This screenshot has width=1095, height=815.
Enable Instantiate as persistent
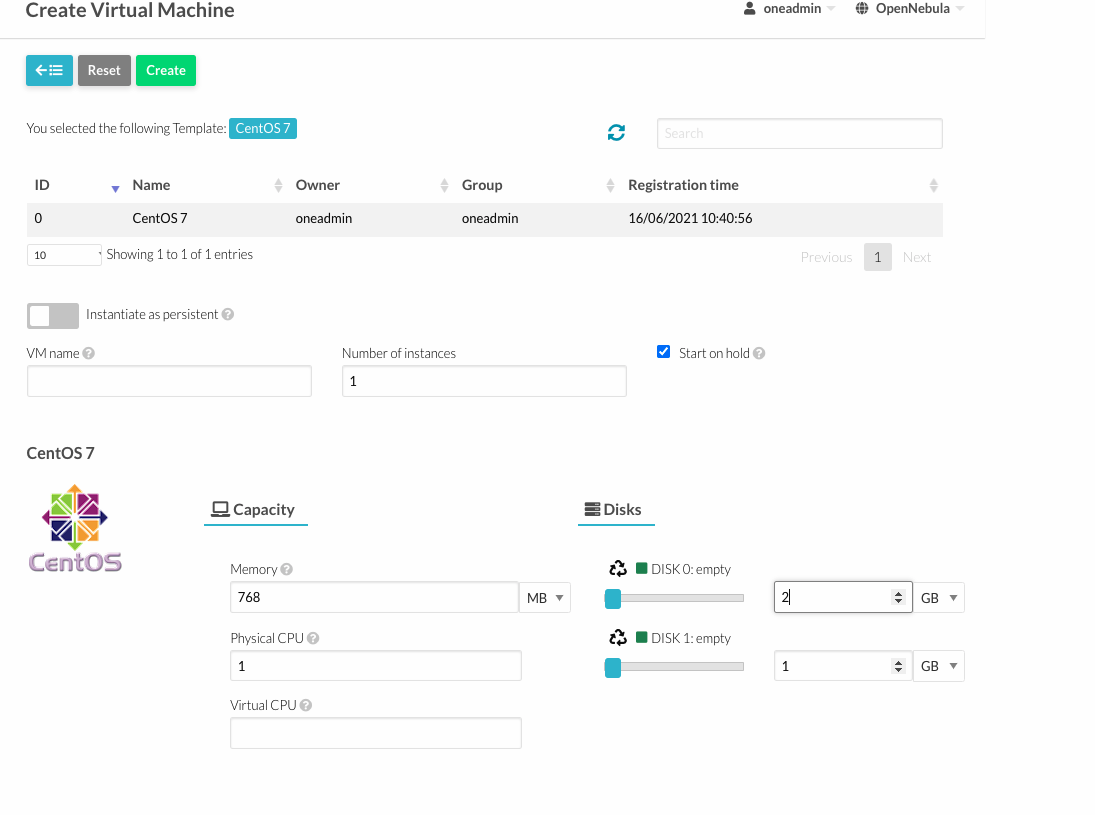(52, 315)
